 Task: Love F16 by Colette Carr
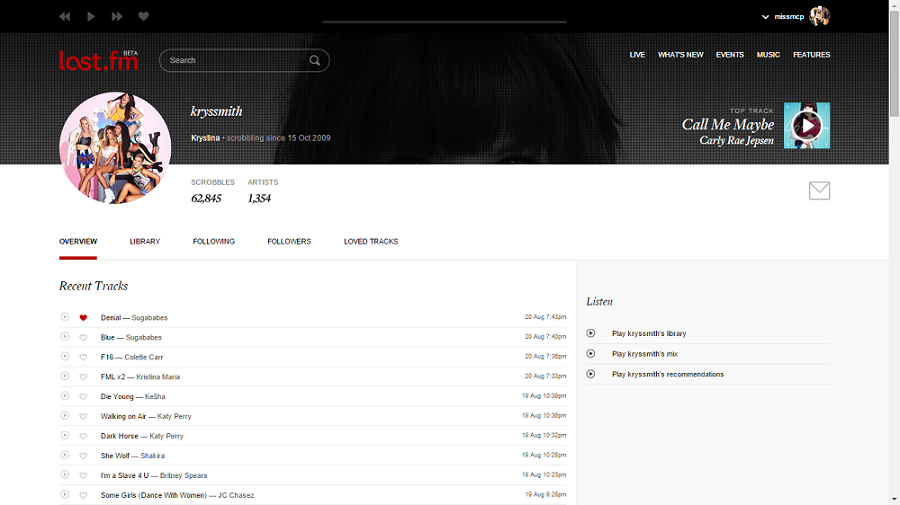(83, 357)
